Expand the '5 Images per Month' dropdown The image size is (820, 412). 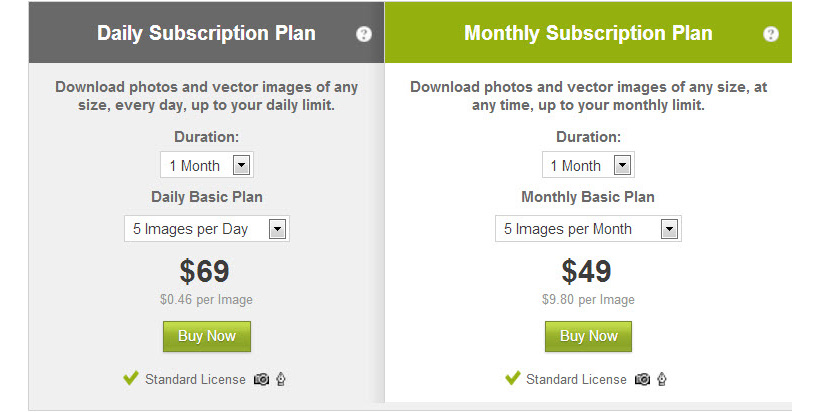pos(587,229)
